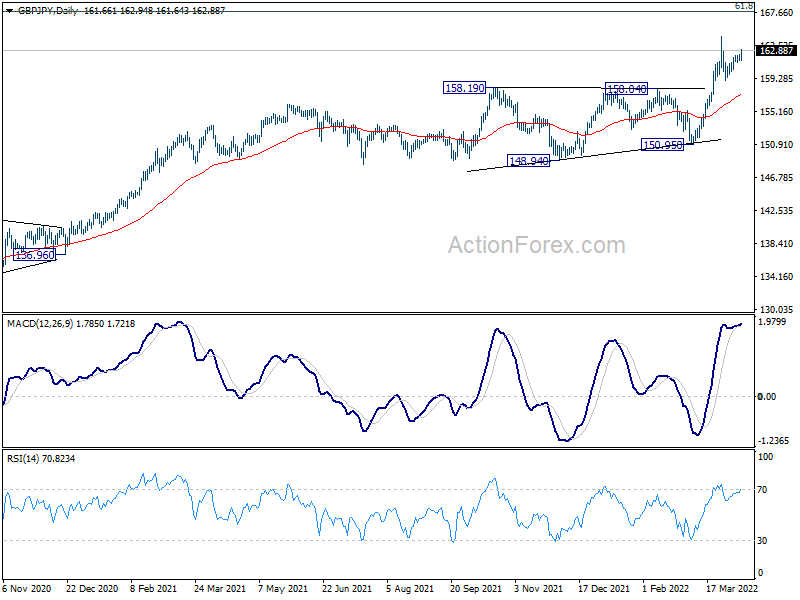Click the 148.940 price label
Screen dimensions: 800x600
click(x=529, y=161)
